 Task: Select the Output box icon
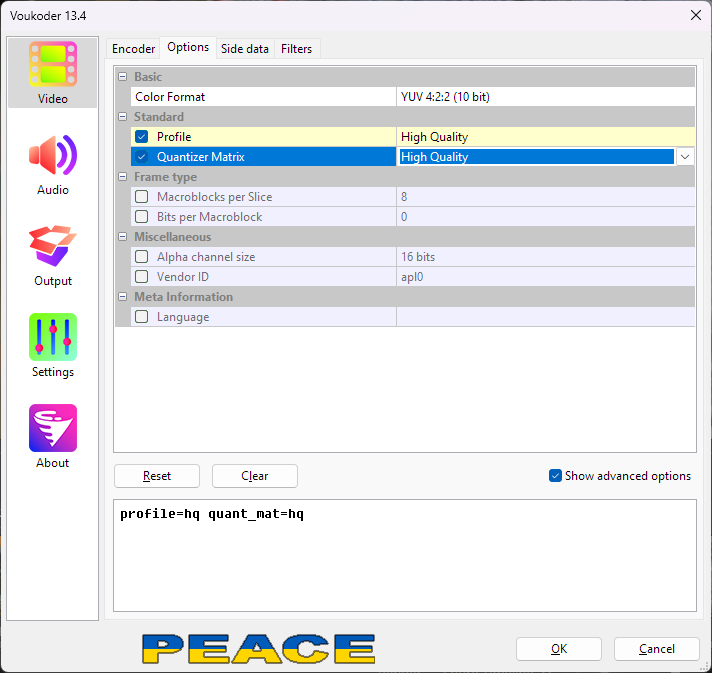pos(53,248)
